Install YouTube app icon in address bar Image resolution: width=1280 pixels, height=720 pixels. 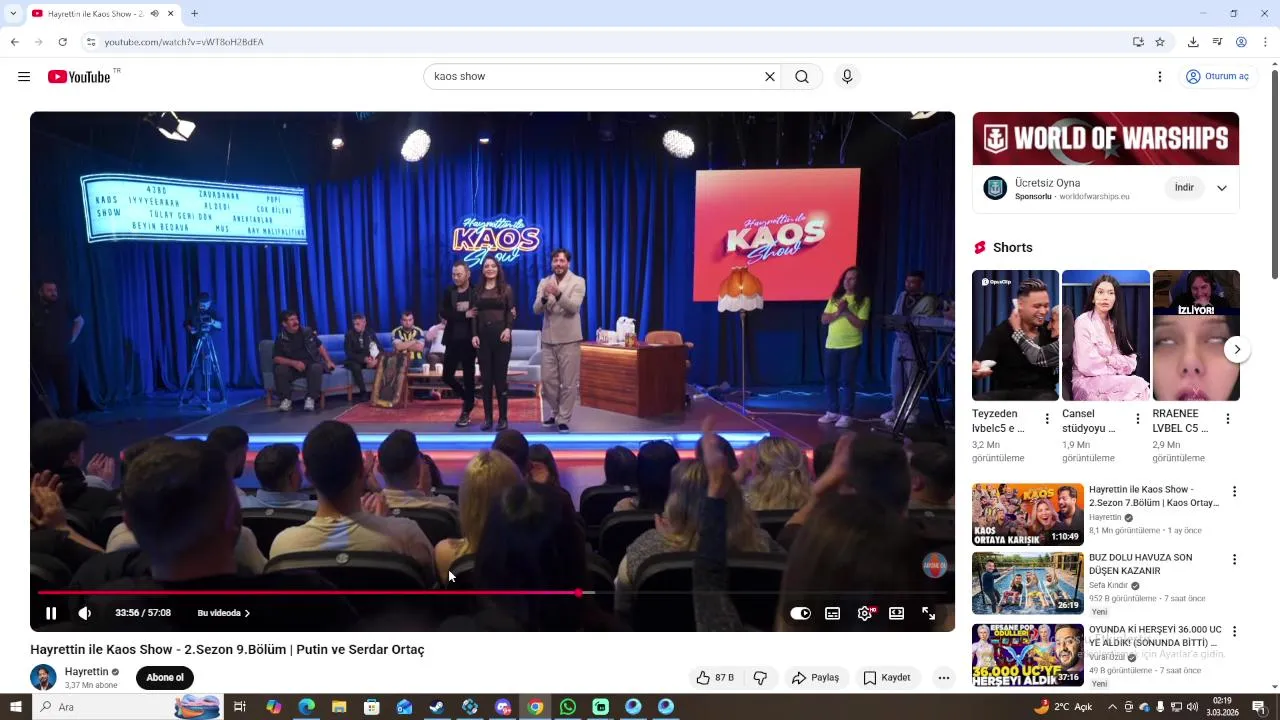(x=1138, y=42)
